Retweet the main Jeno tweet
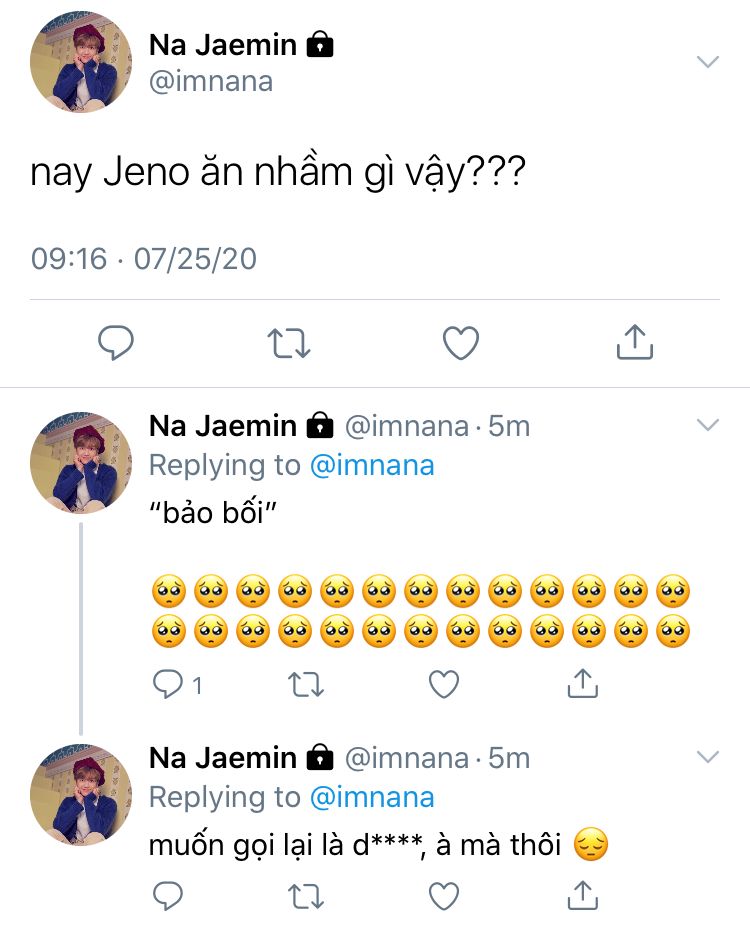 coord(290,343)
